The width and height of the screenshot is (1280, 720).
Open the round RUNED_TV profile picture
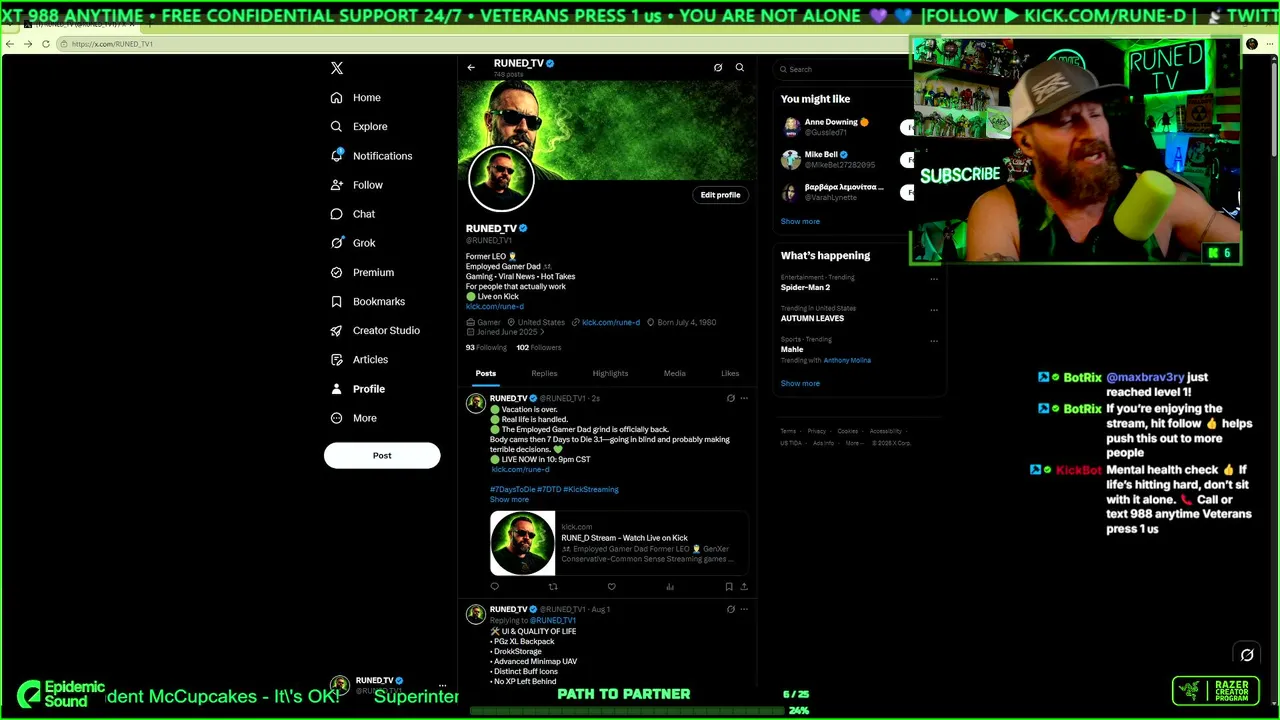pos(501,179)
